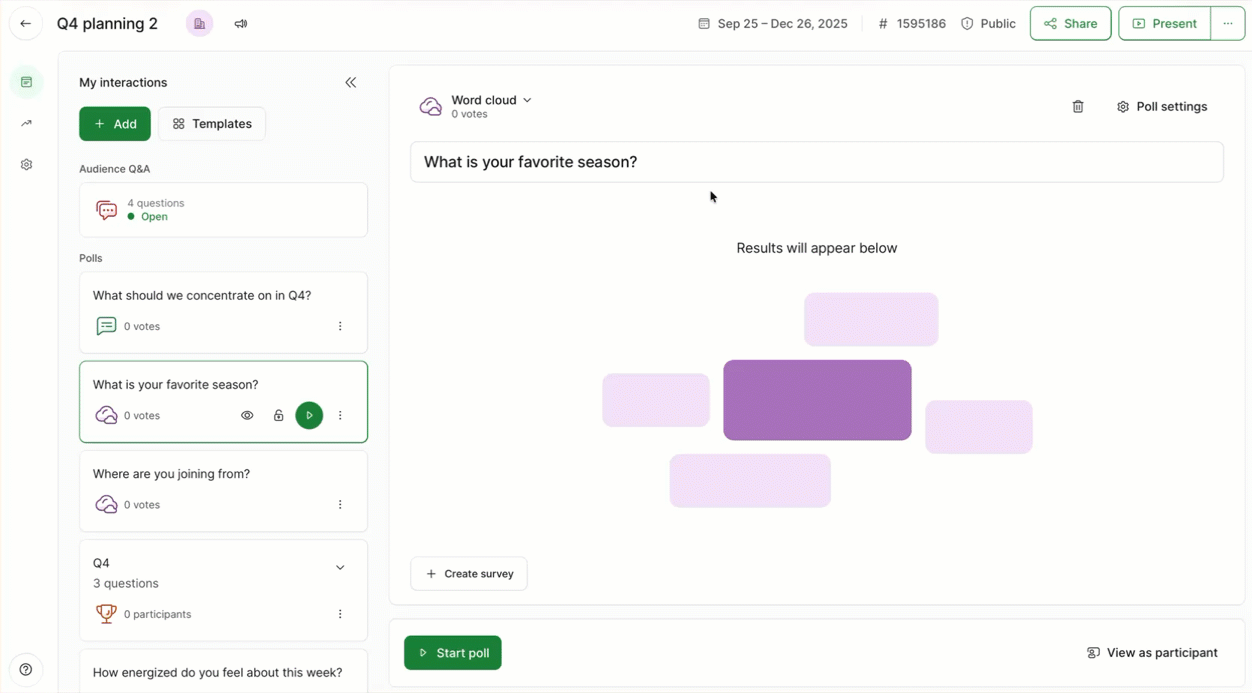The height and width of the screenshot is (693, 1252).
Task: Open the Audience Q&A card
Action: pos(223,210)
